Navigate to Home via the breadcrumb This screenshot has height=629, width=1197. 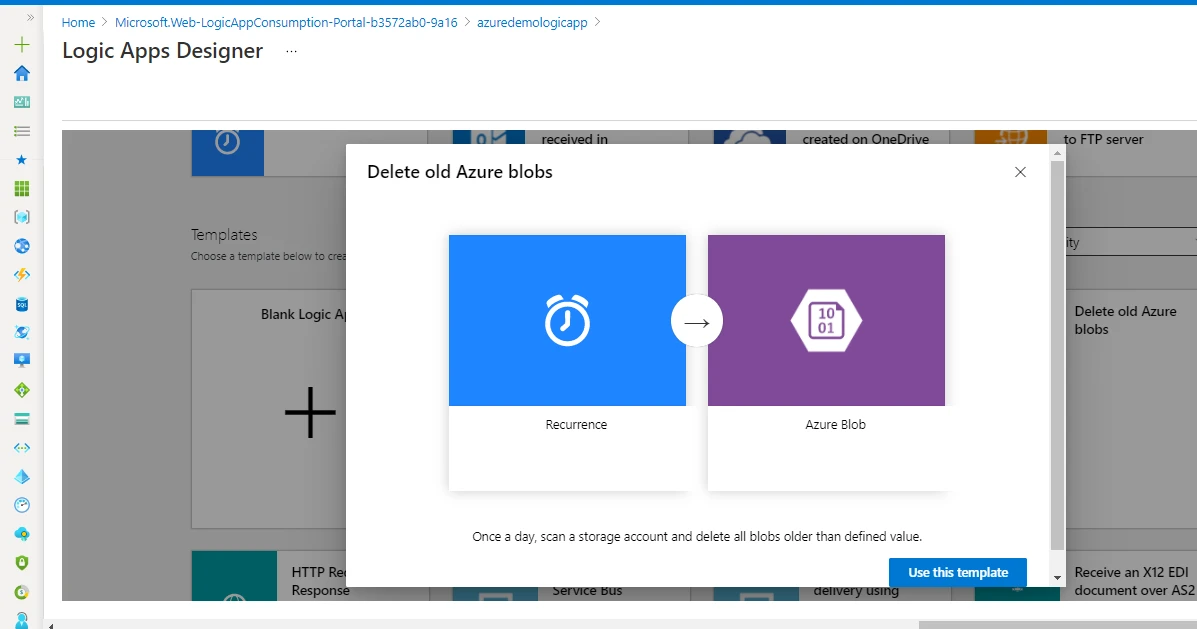78,22
